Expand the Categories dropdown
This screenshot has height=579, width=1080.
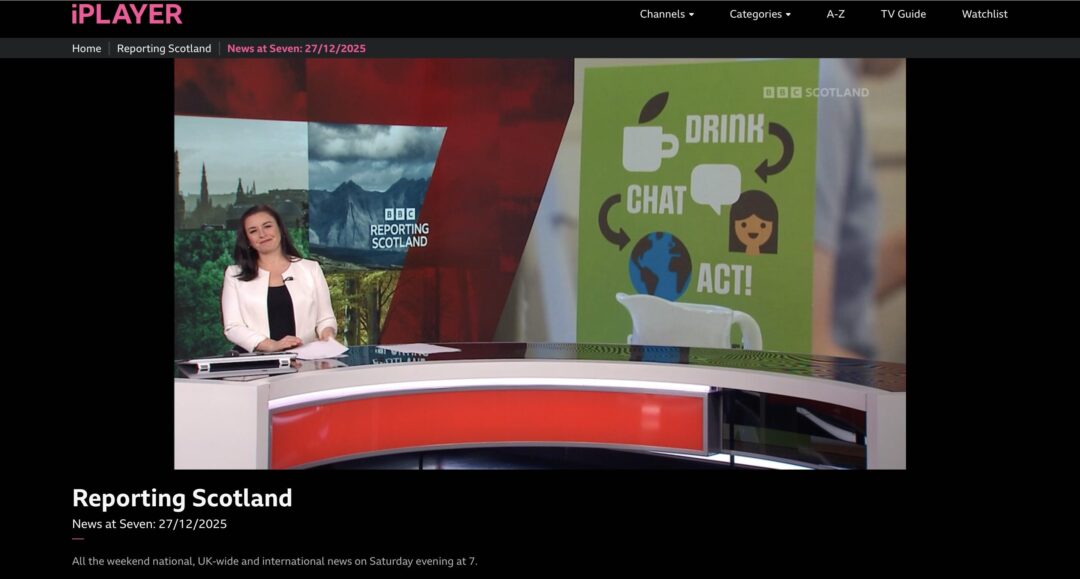759,14
